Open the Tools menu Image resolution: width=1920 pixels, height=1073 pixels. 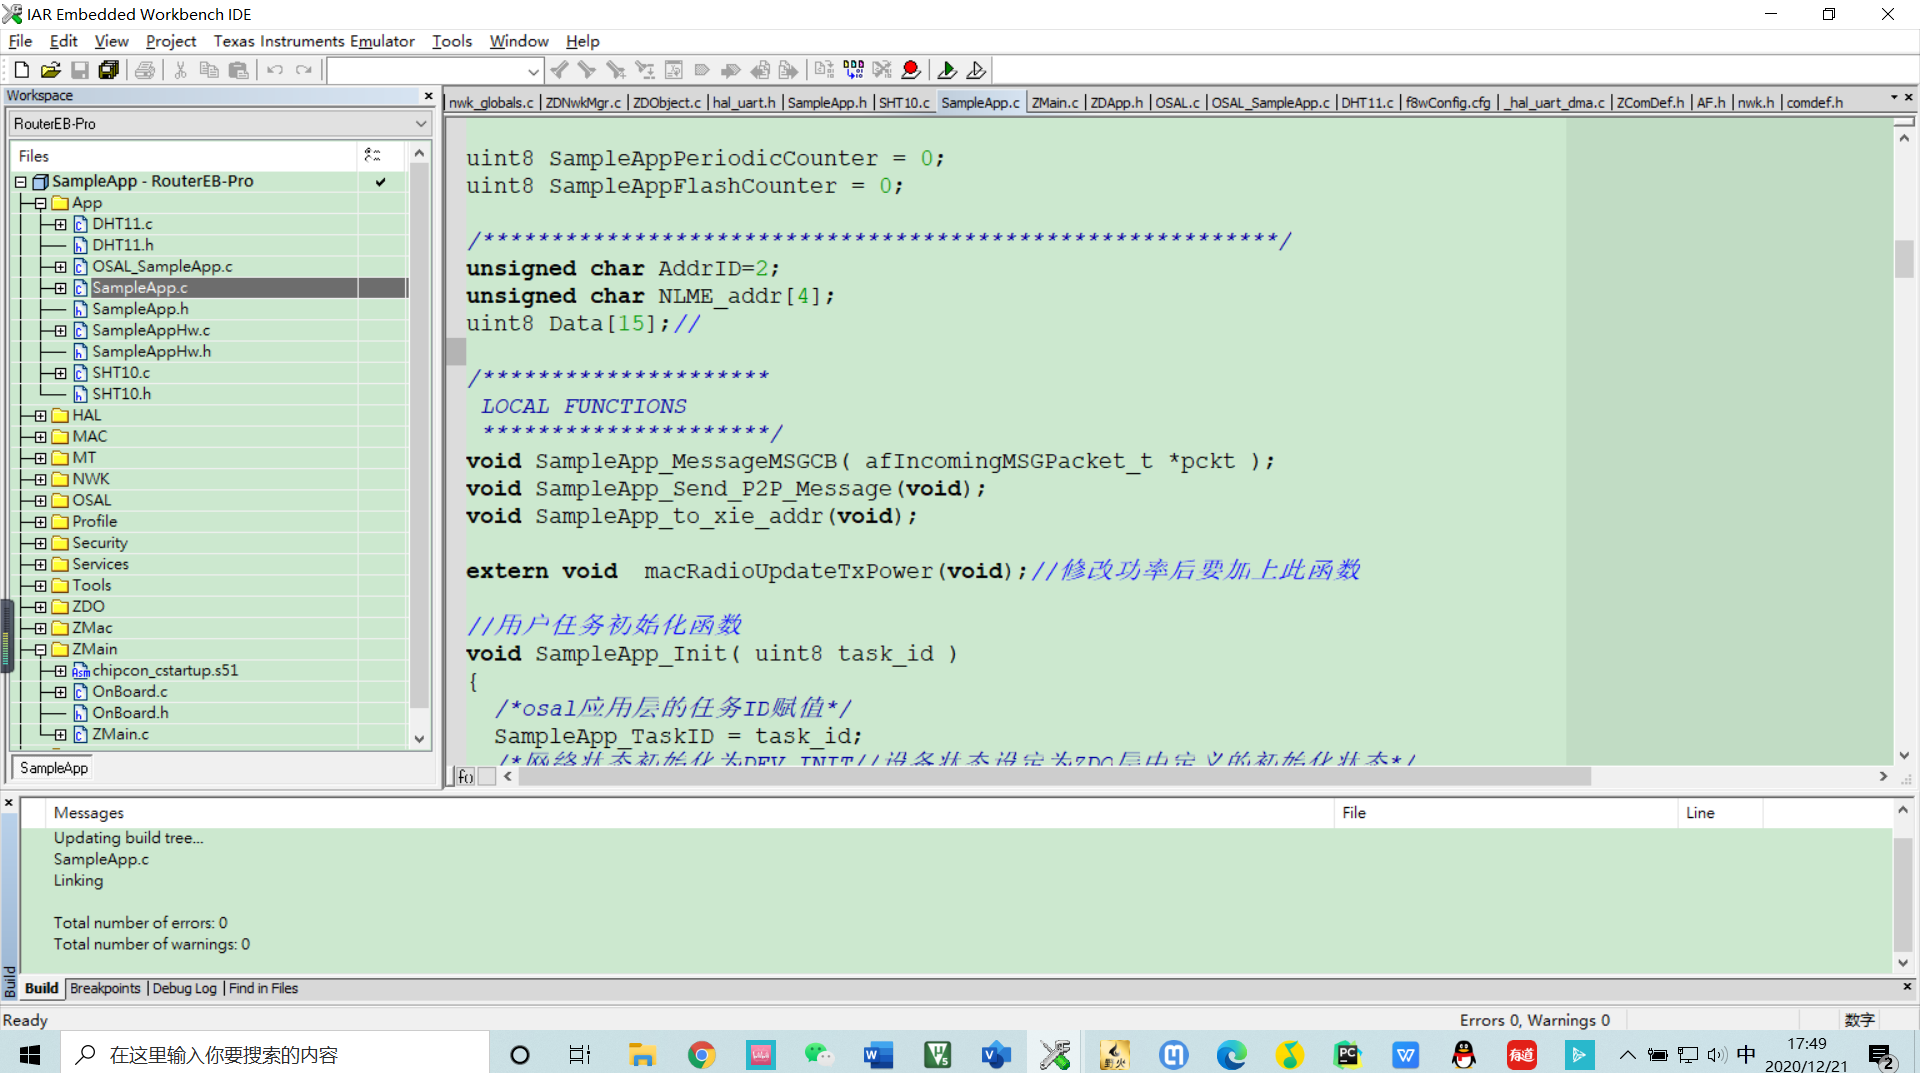click(452, 41)
